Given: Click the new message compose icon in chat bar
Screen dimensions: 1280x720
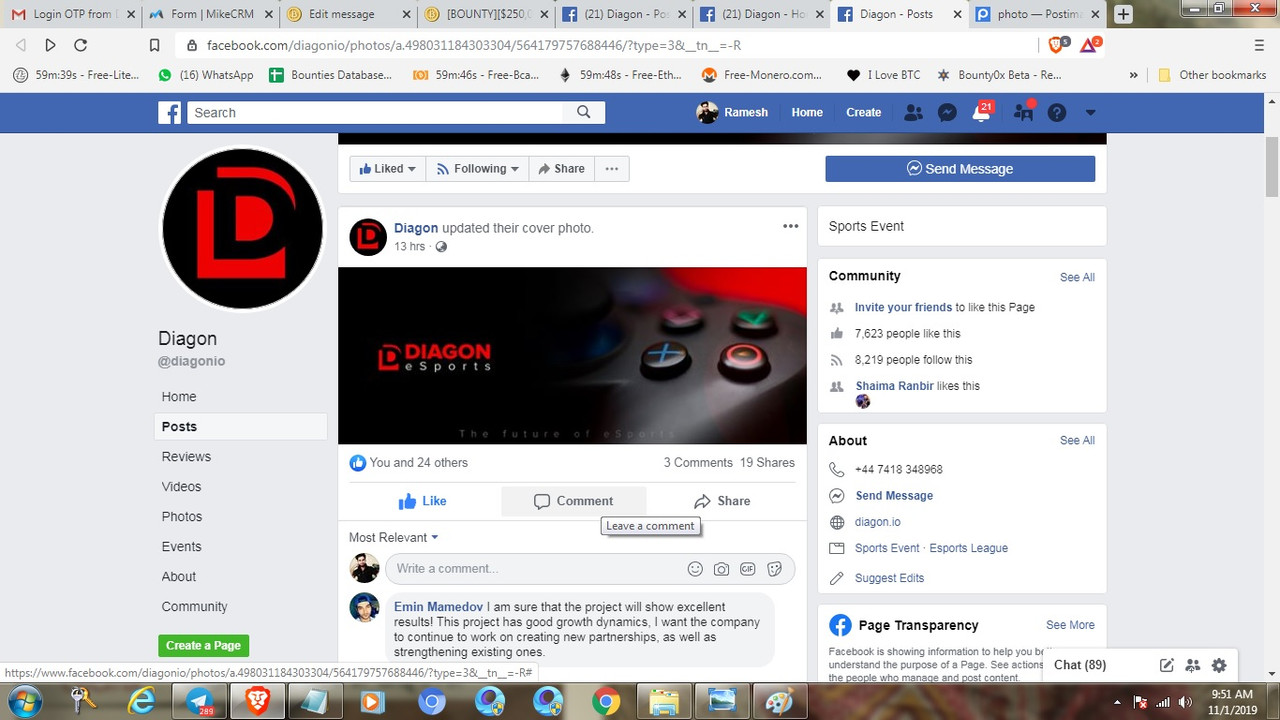Looking at the screenshot, I should pyautogui.click(x=1166, y=665).
